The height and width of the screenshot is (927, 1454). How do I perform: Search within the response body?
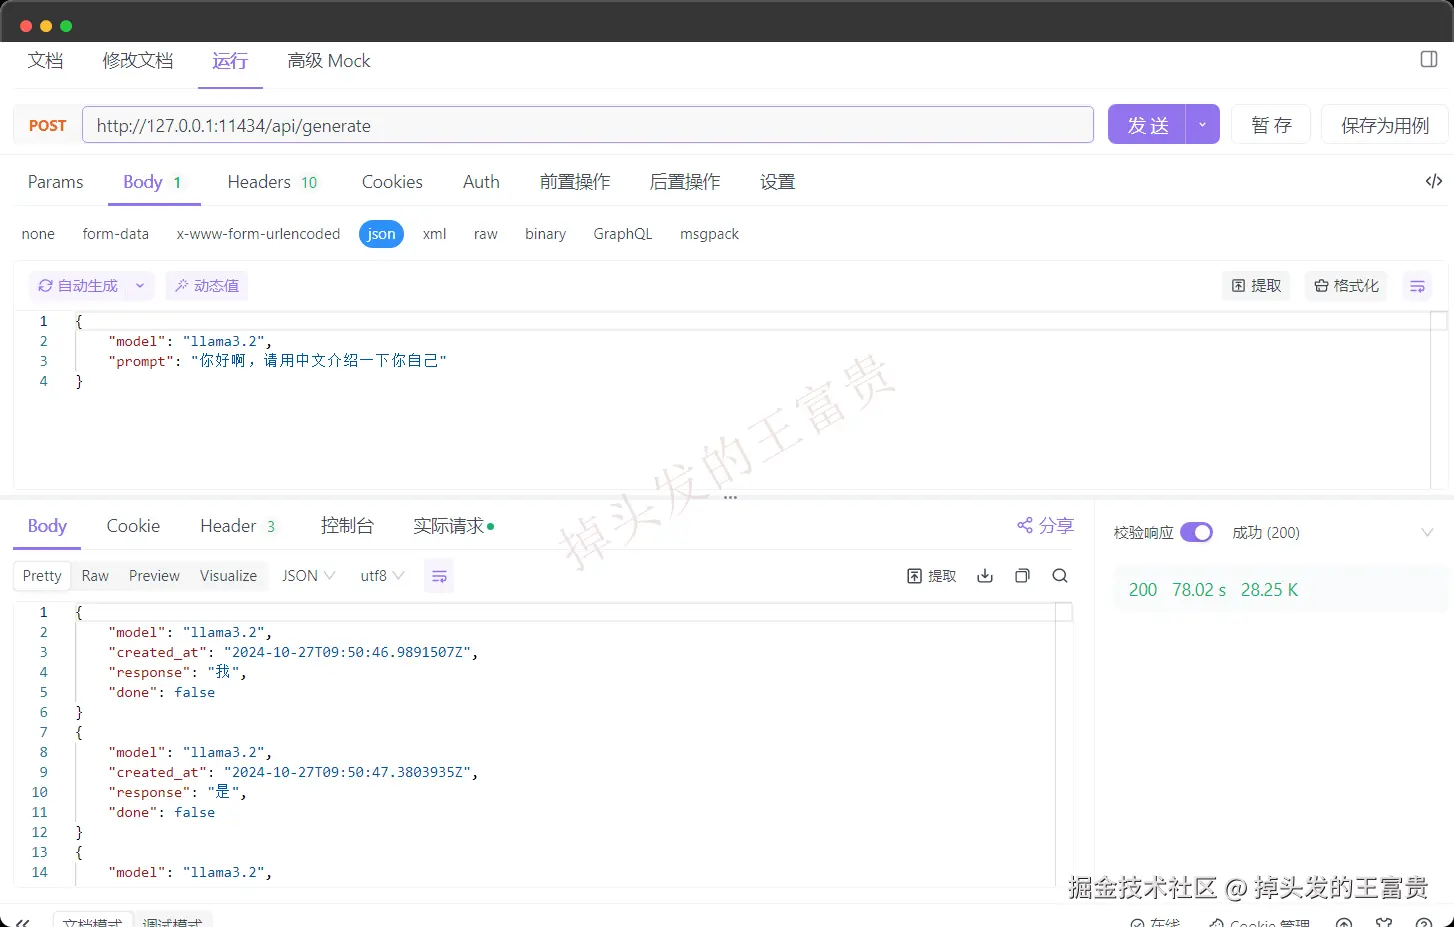point(1060,576)
